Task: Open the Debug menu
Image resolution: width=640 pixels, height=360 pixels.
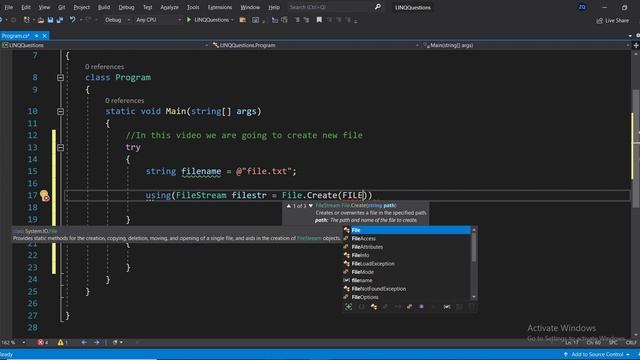Action: click(126, 7)
